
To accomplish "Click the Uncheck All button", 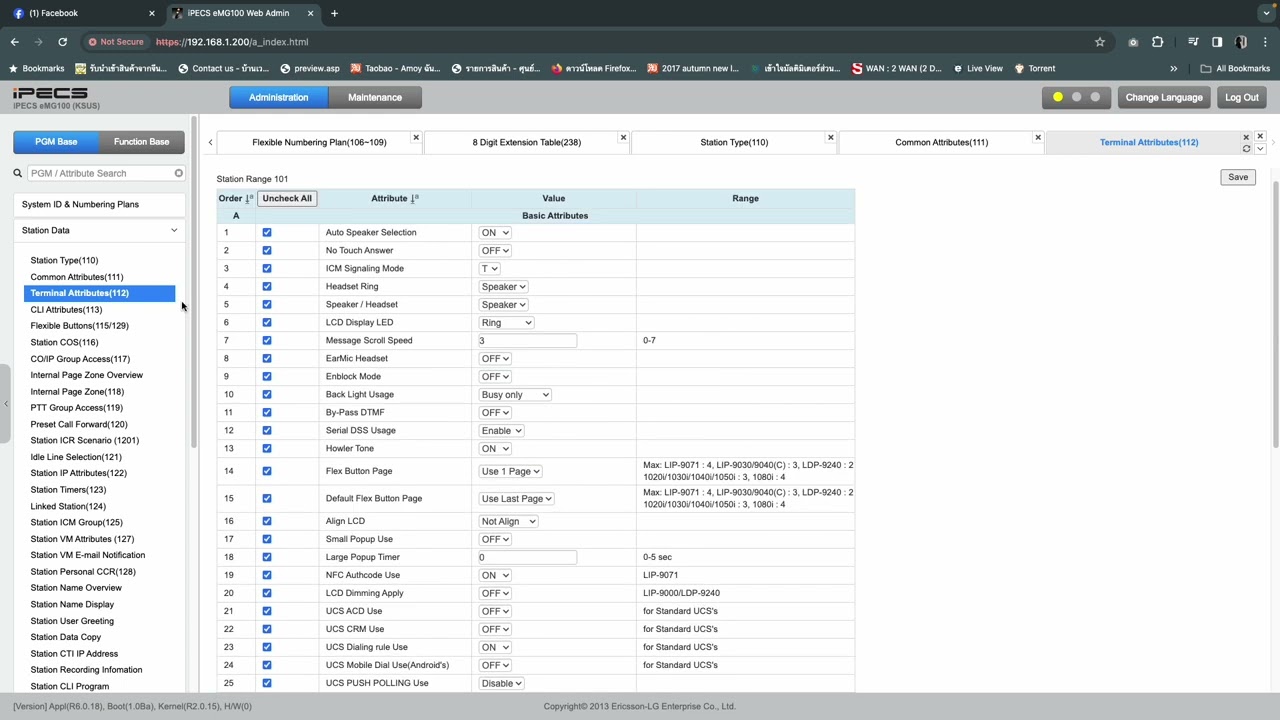I will pos(287,198).
